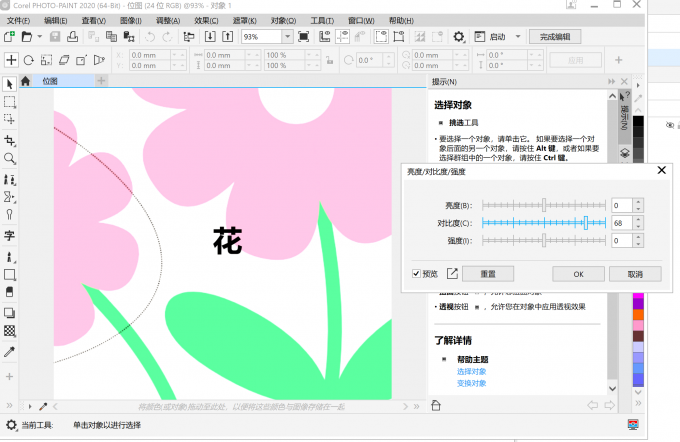This screenshot has width=680, height=442.
Task: Select position mode cross icon
Action: tap(11, 60)
